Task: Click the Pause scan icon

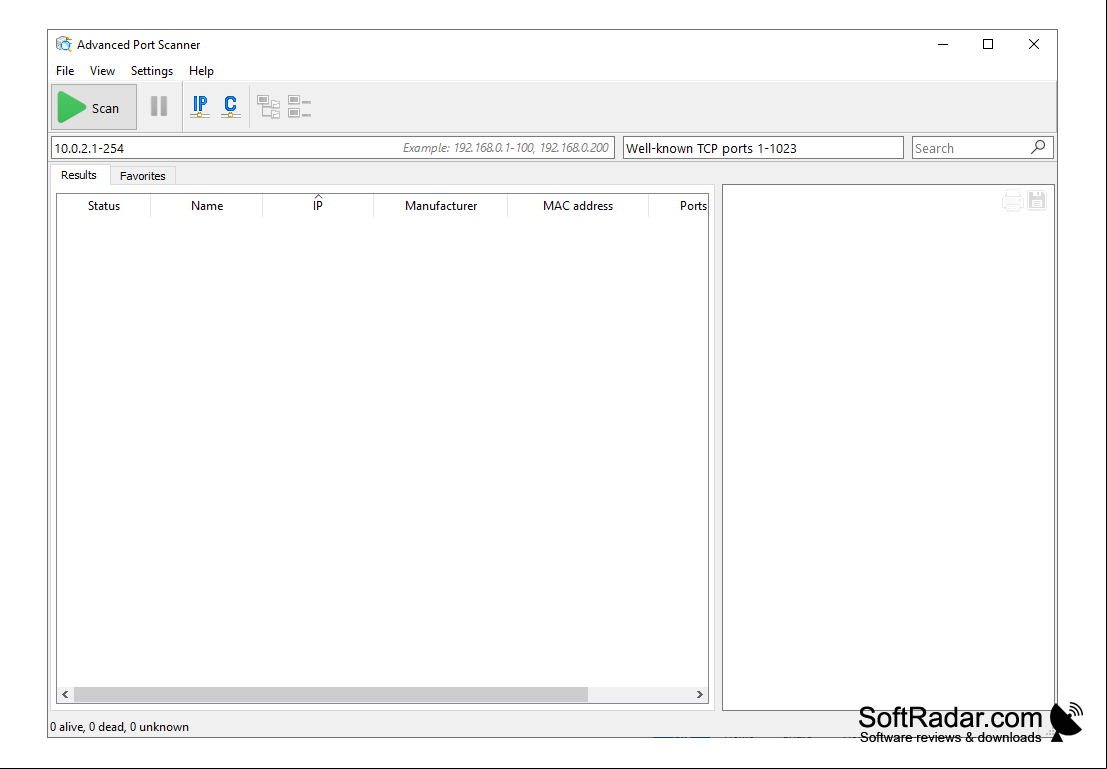Action: point(159,107)
